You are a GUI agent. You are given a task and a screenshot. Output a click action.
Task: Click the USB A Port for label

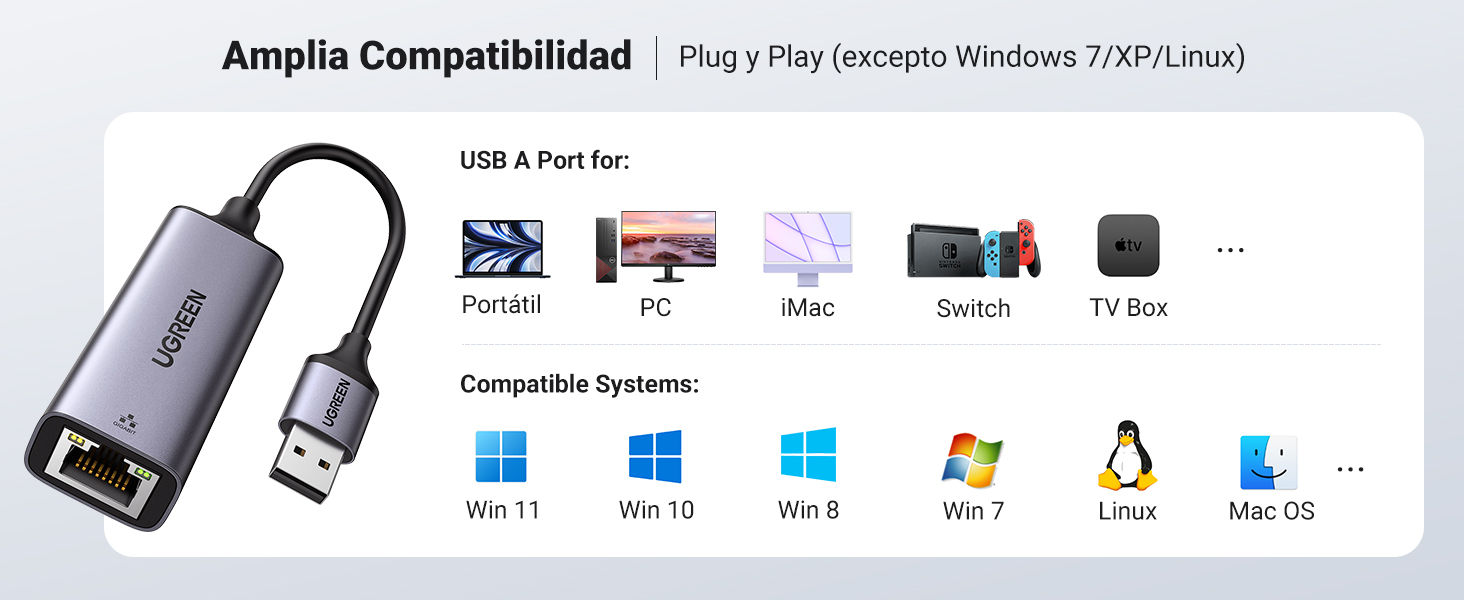545,161
